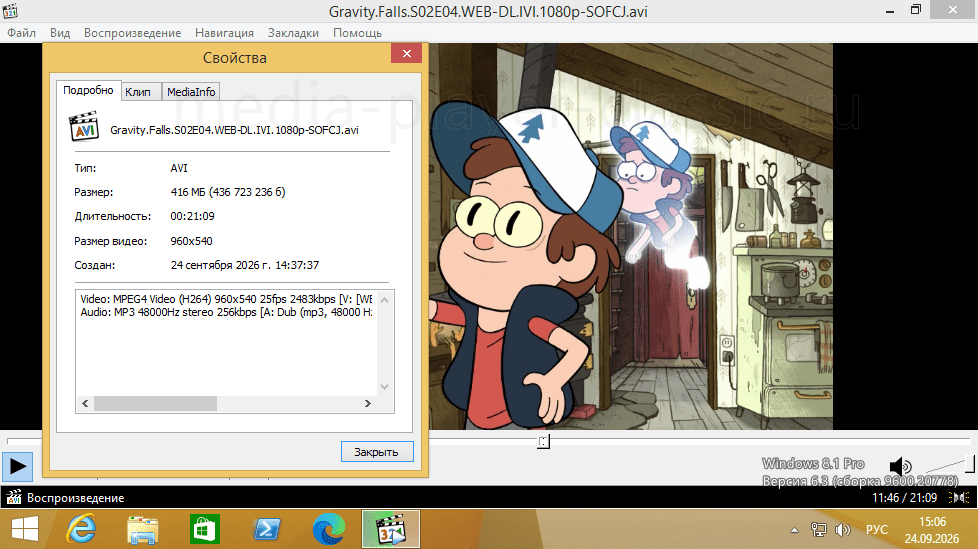Click Media Player Classic taskbar icon

click(x=390, y=530)
